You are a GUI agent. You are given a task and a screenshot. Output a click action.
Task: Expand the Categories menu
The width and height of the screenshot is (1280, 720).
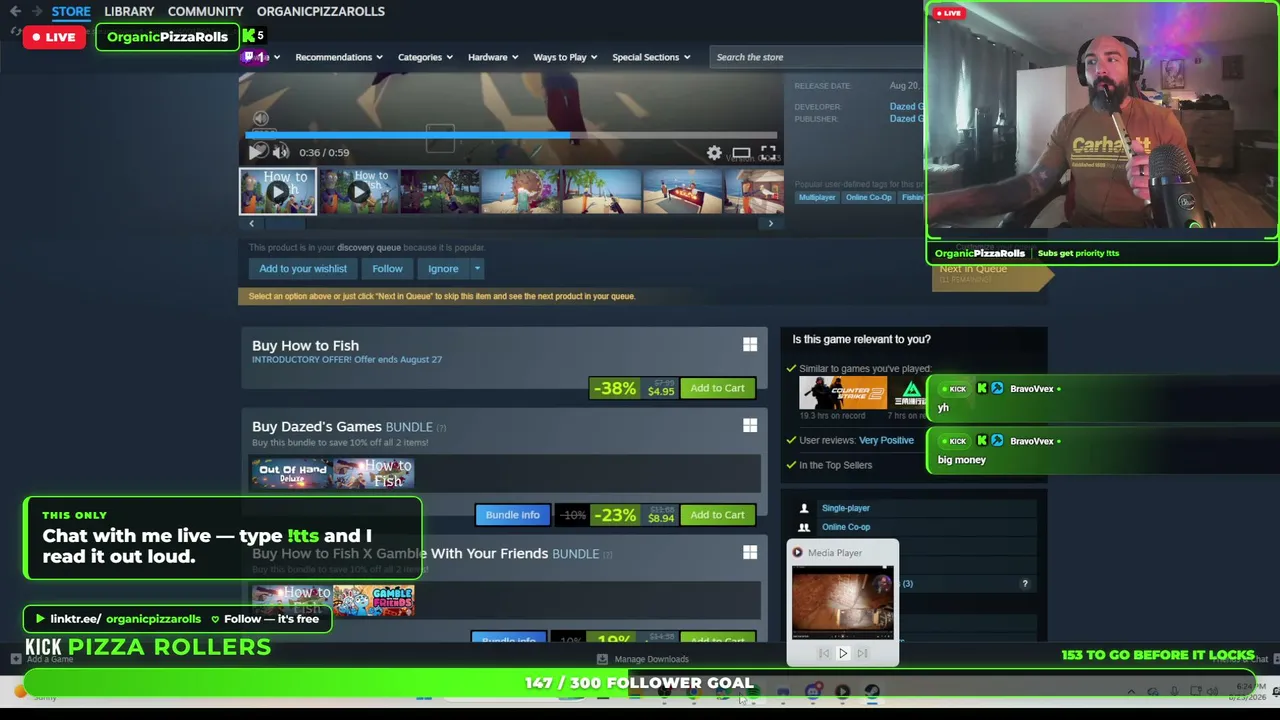(x=425, y=57)
